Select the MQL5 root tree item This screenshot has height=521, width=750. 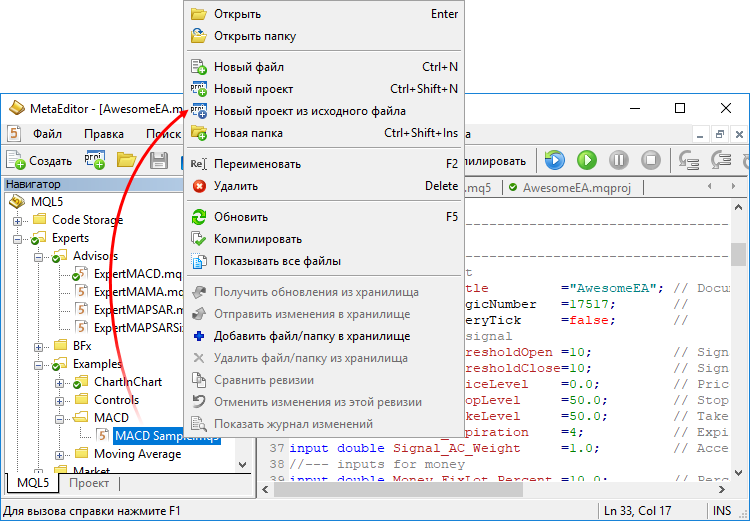tap(47, 202)
